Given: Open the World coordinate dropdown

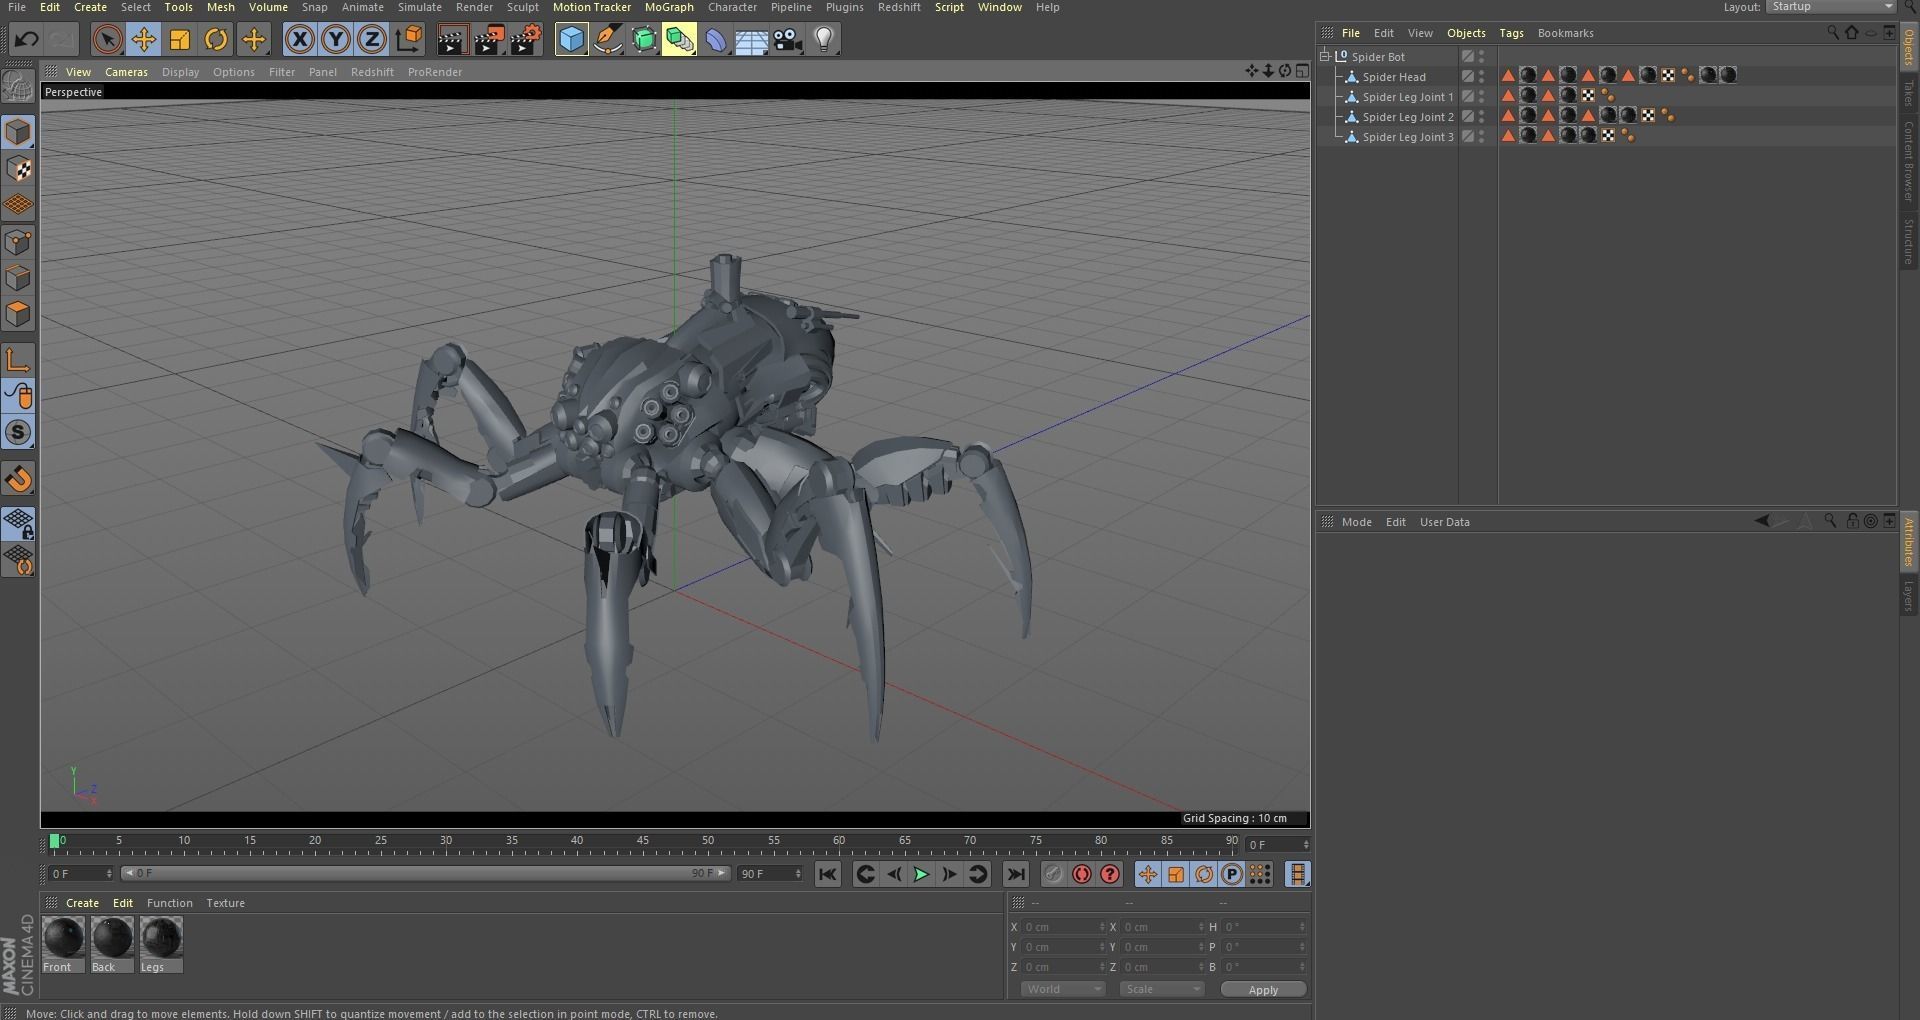Looking at the screenshot, I should [x=1062, y=989].
